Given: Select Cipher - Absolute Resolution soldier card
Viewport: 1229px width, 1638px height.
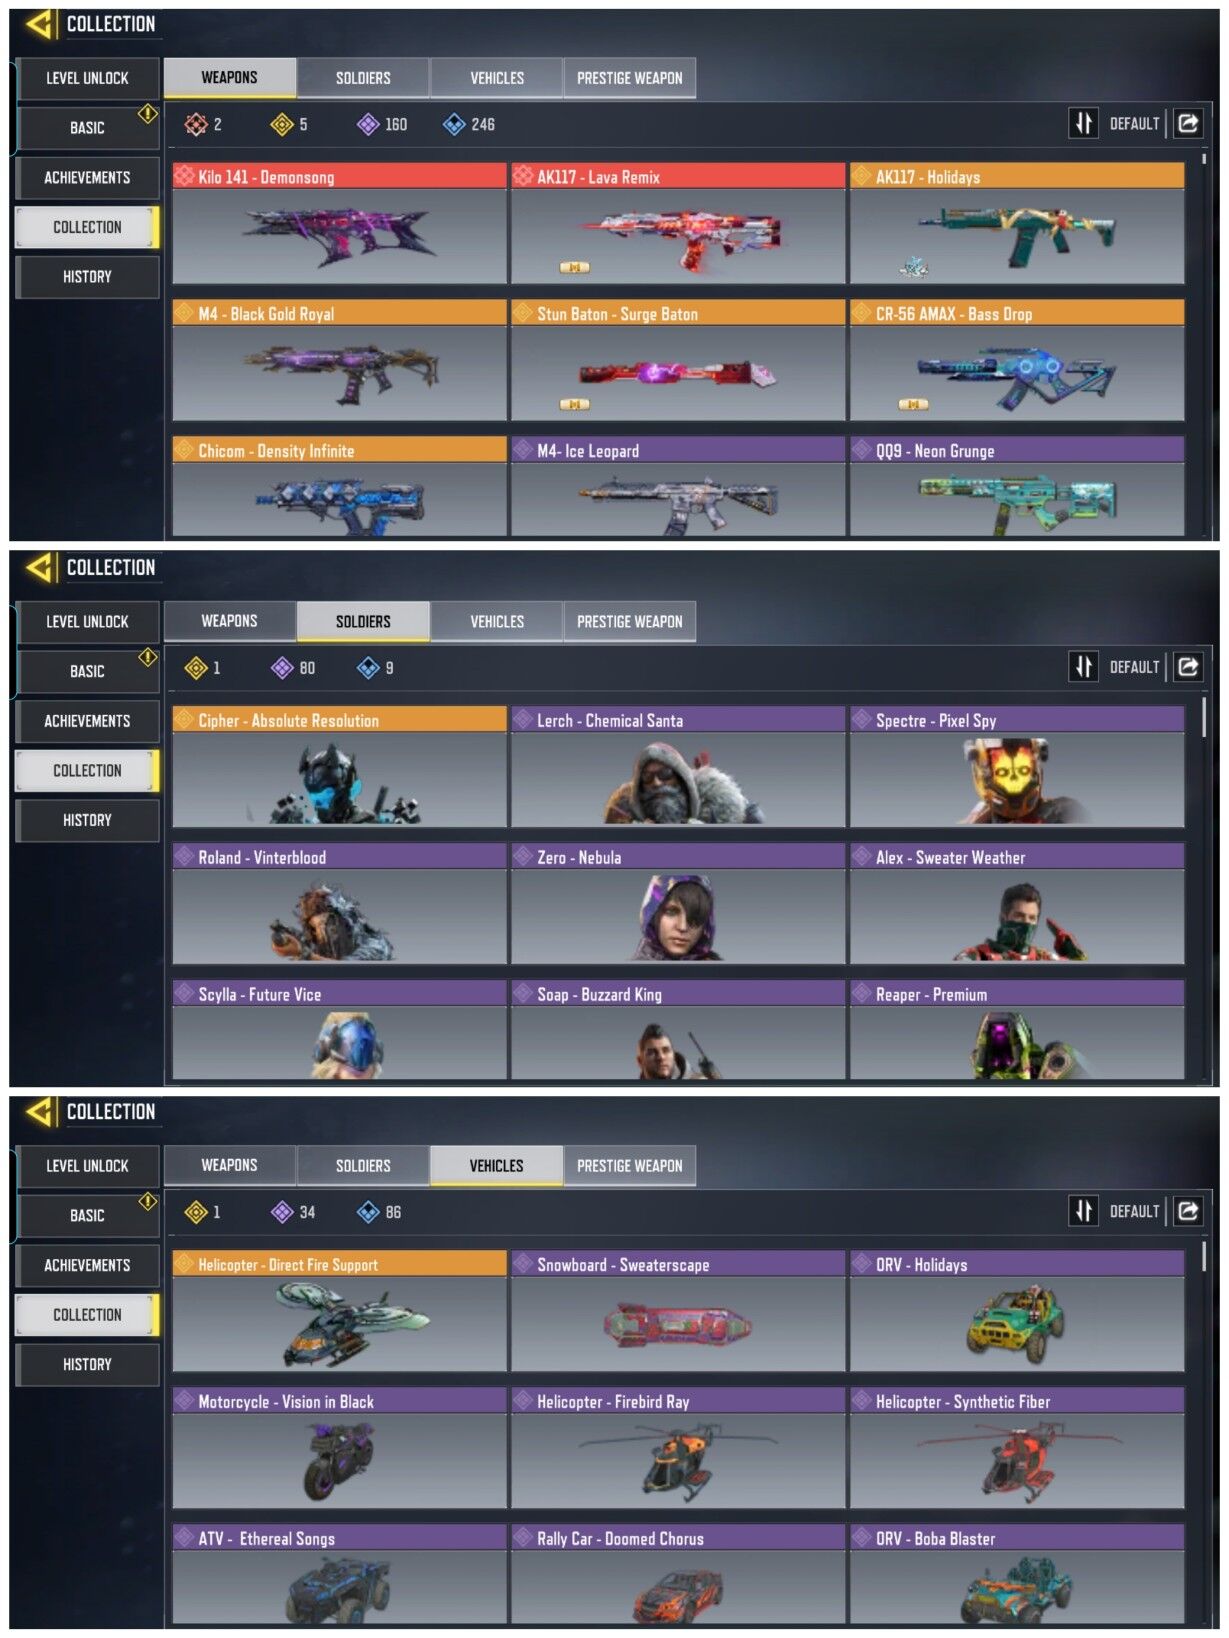Looking at the screenshot, I should point(339,768).
